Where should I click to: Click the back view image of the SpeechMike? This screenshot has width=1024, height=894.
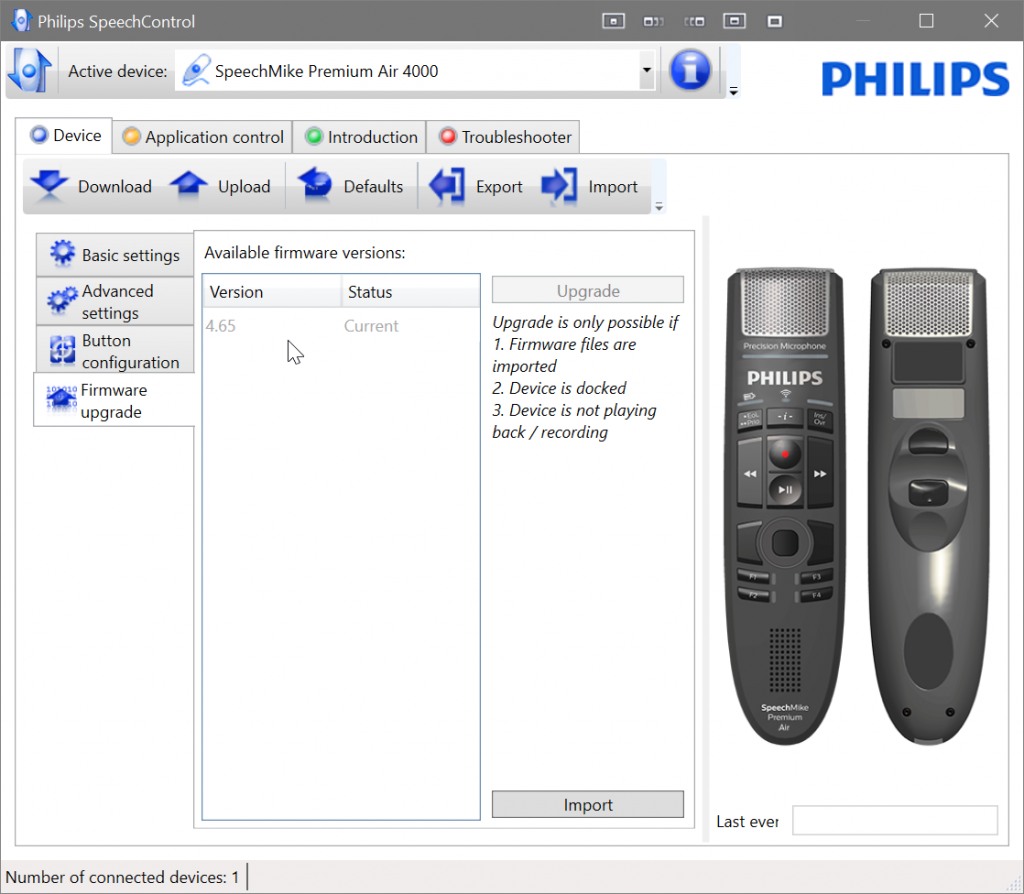pos(928,505)
